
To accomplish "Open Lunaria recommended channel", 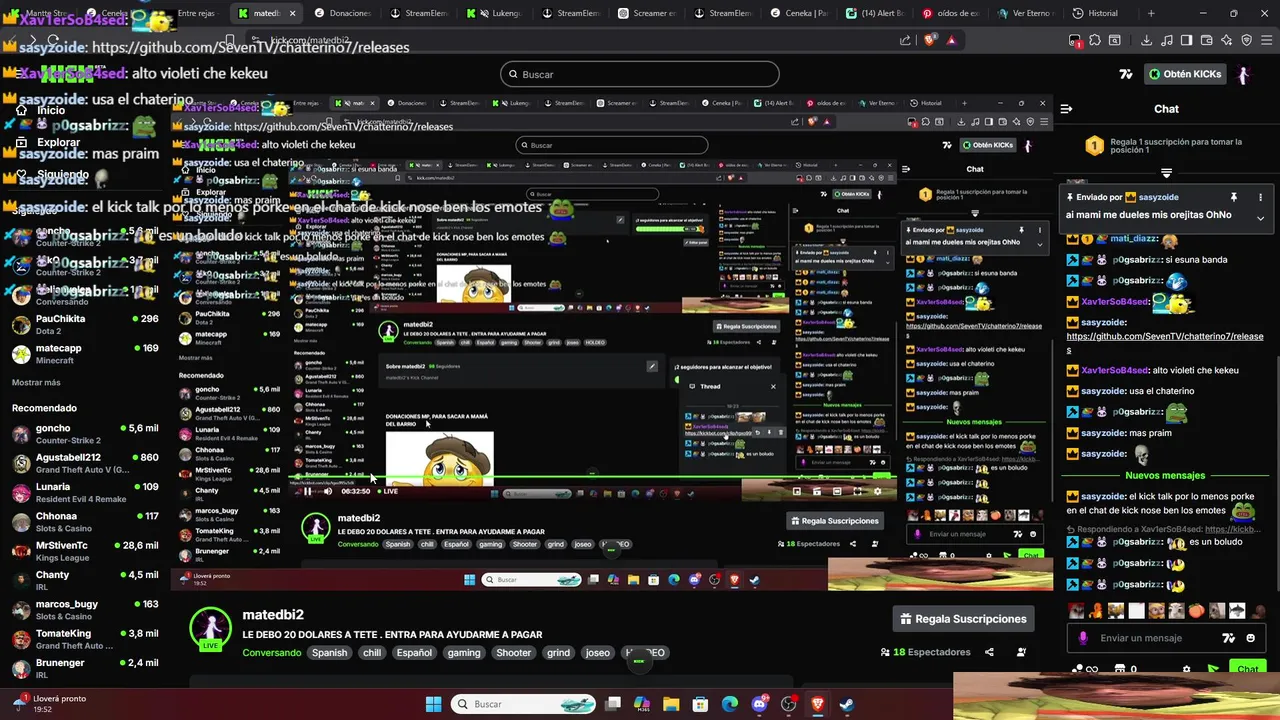I will 85,492.
